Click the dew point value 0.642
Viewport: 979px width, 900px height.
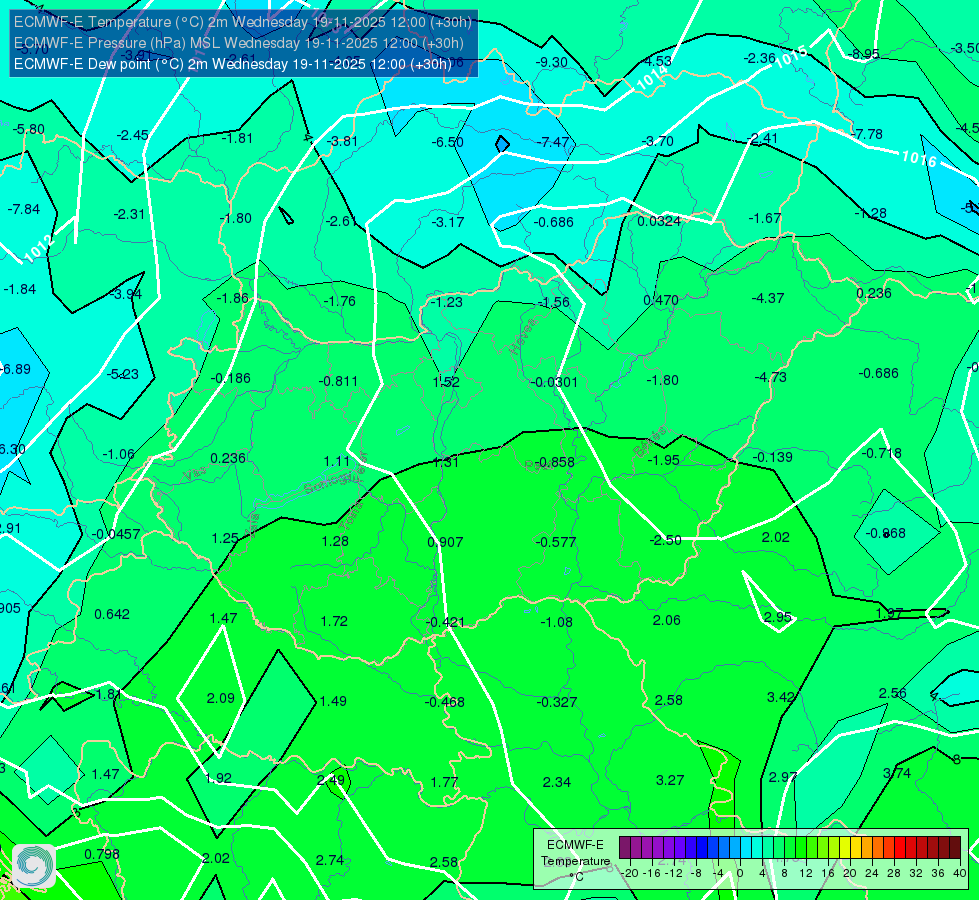click(112, 614)
